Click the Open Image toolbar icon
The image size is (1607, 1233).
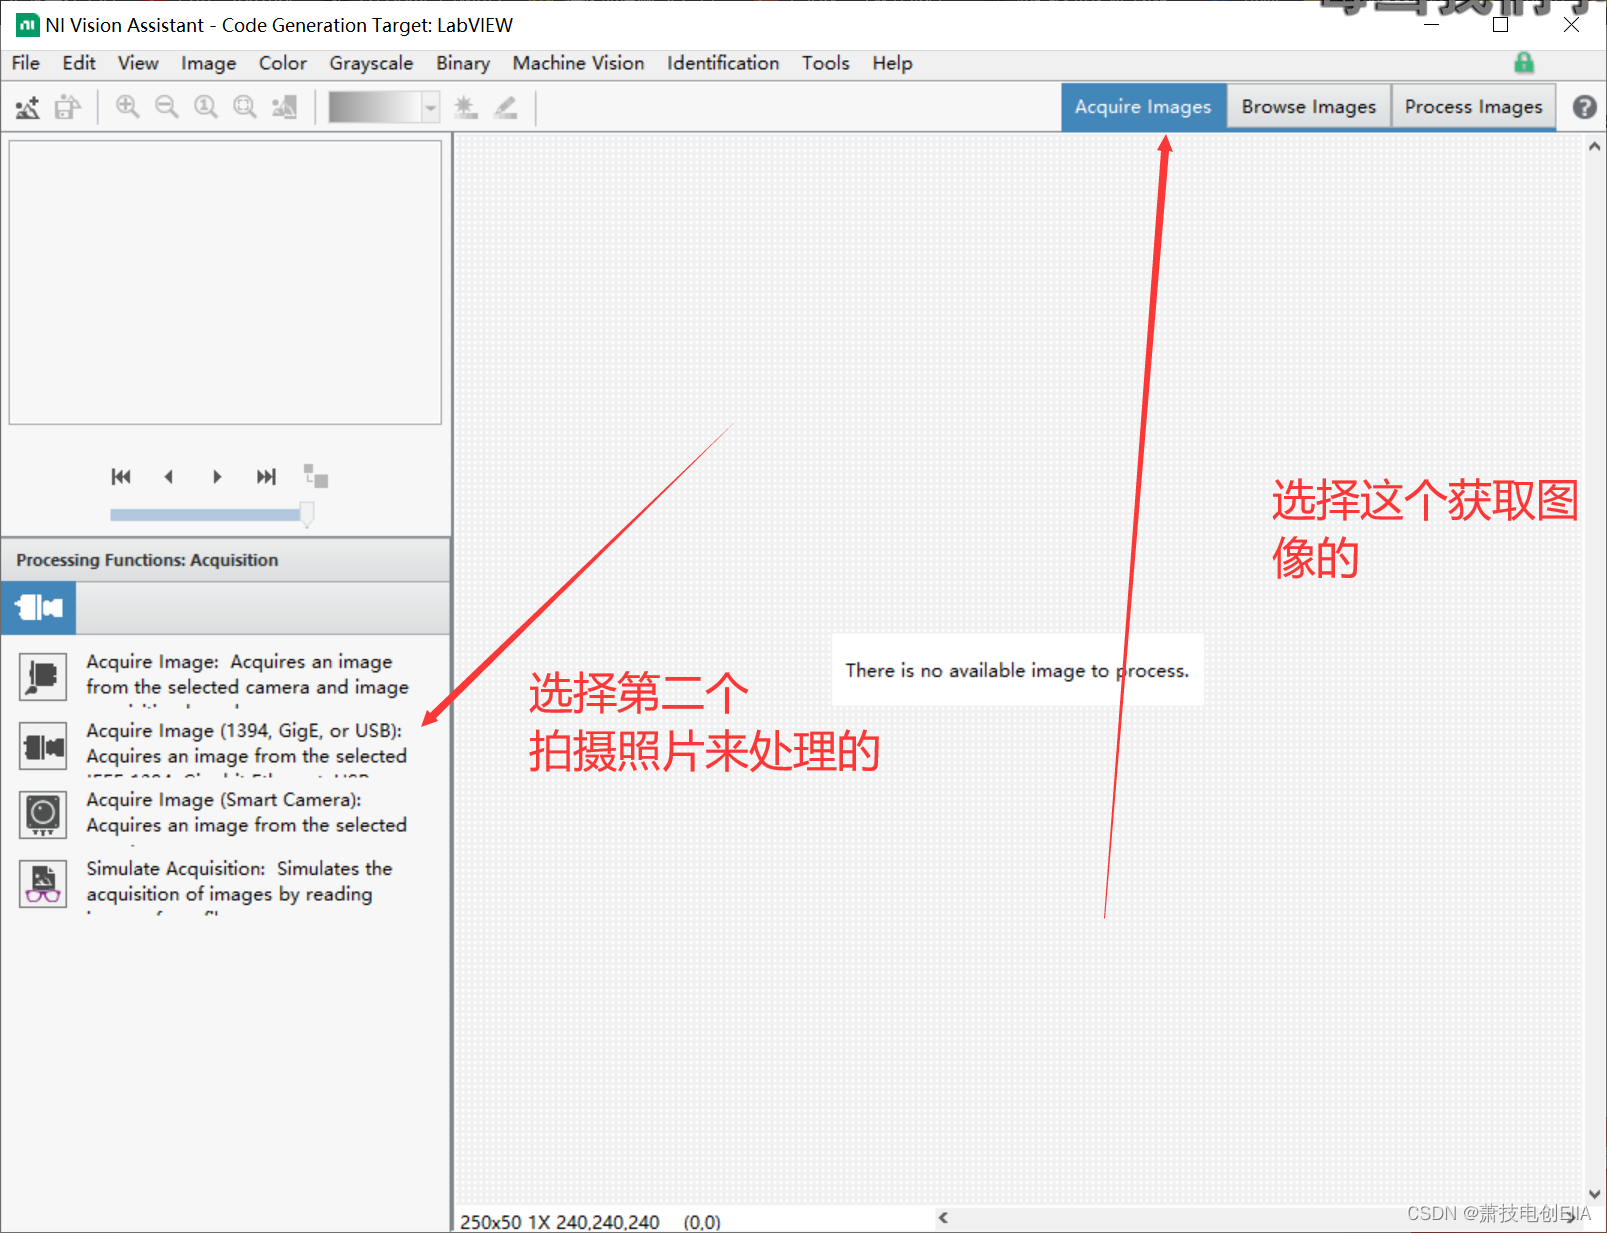[x=67, y=107]
